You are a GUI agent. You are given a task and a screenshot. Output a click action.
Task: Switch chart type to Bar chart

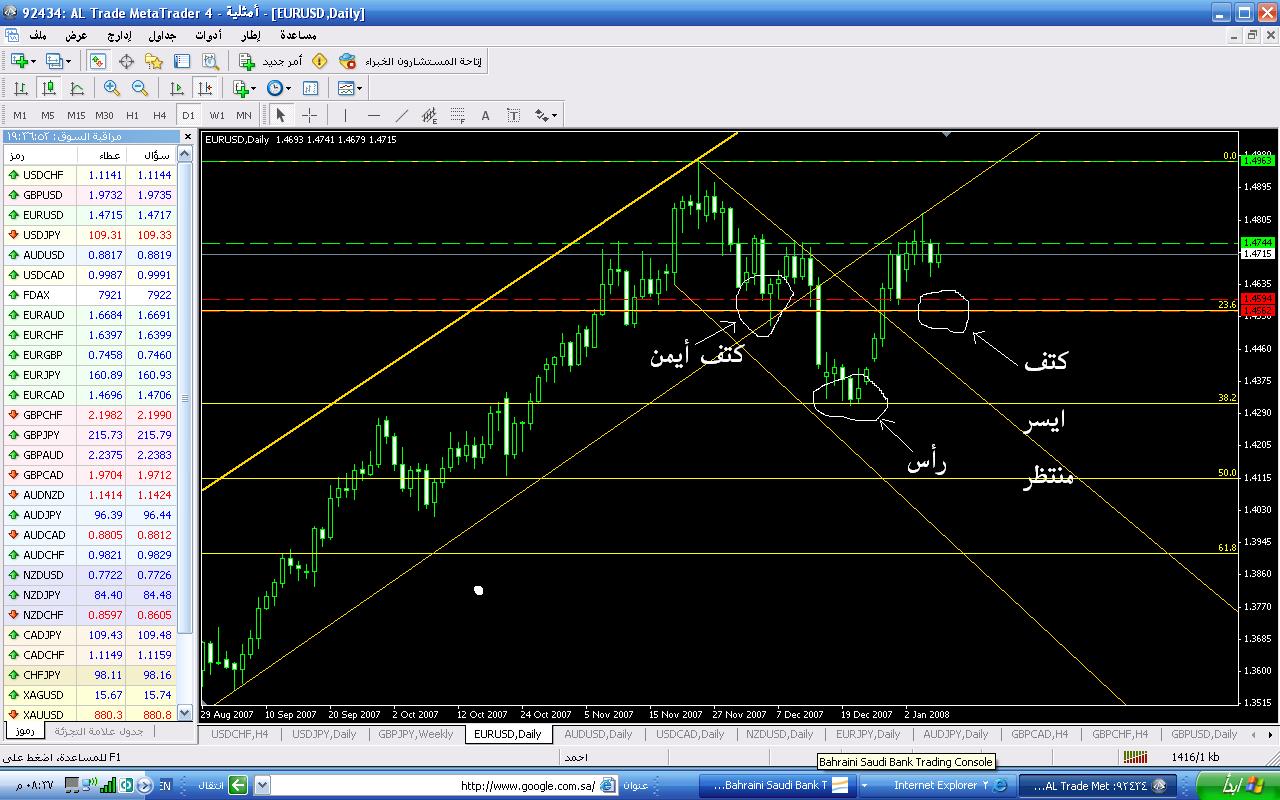pyautogui.click(x=20, y=88)
